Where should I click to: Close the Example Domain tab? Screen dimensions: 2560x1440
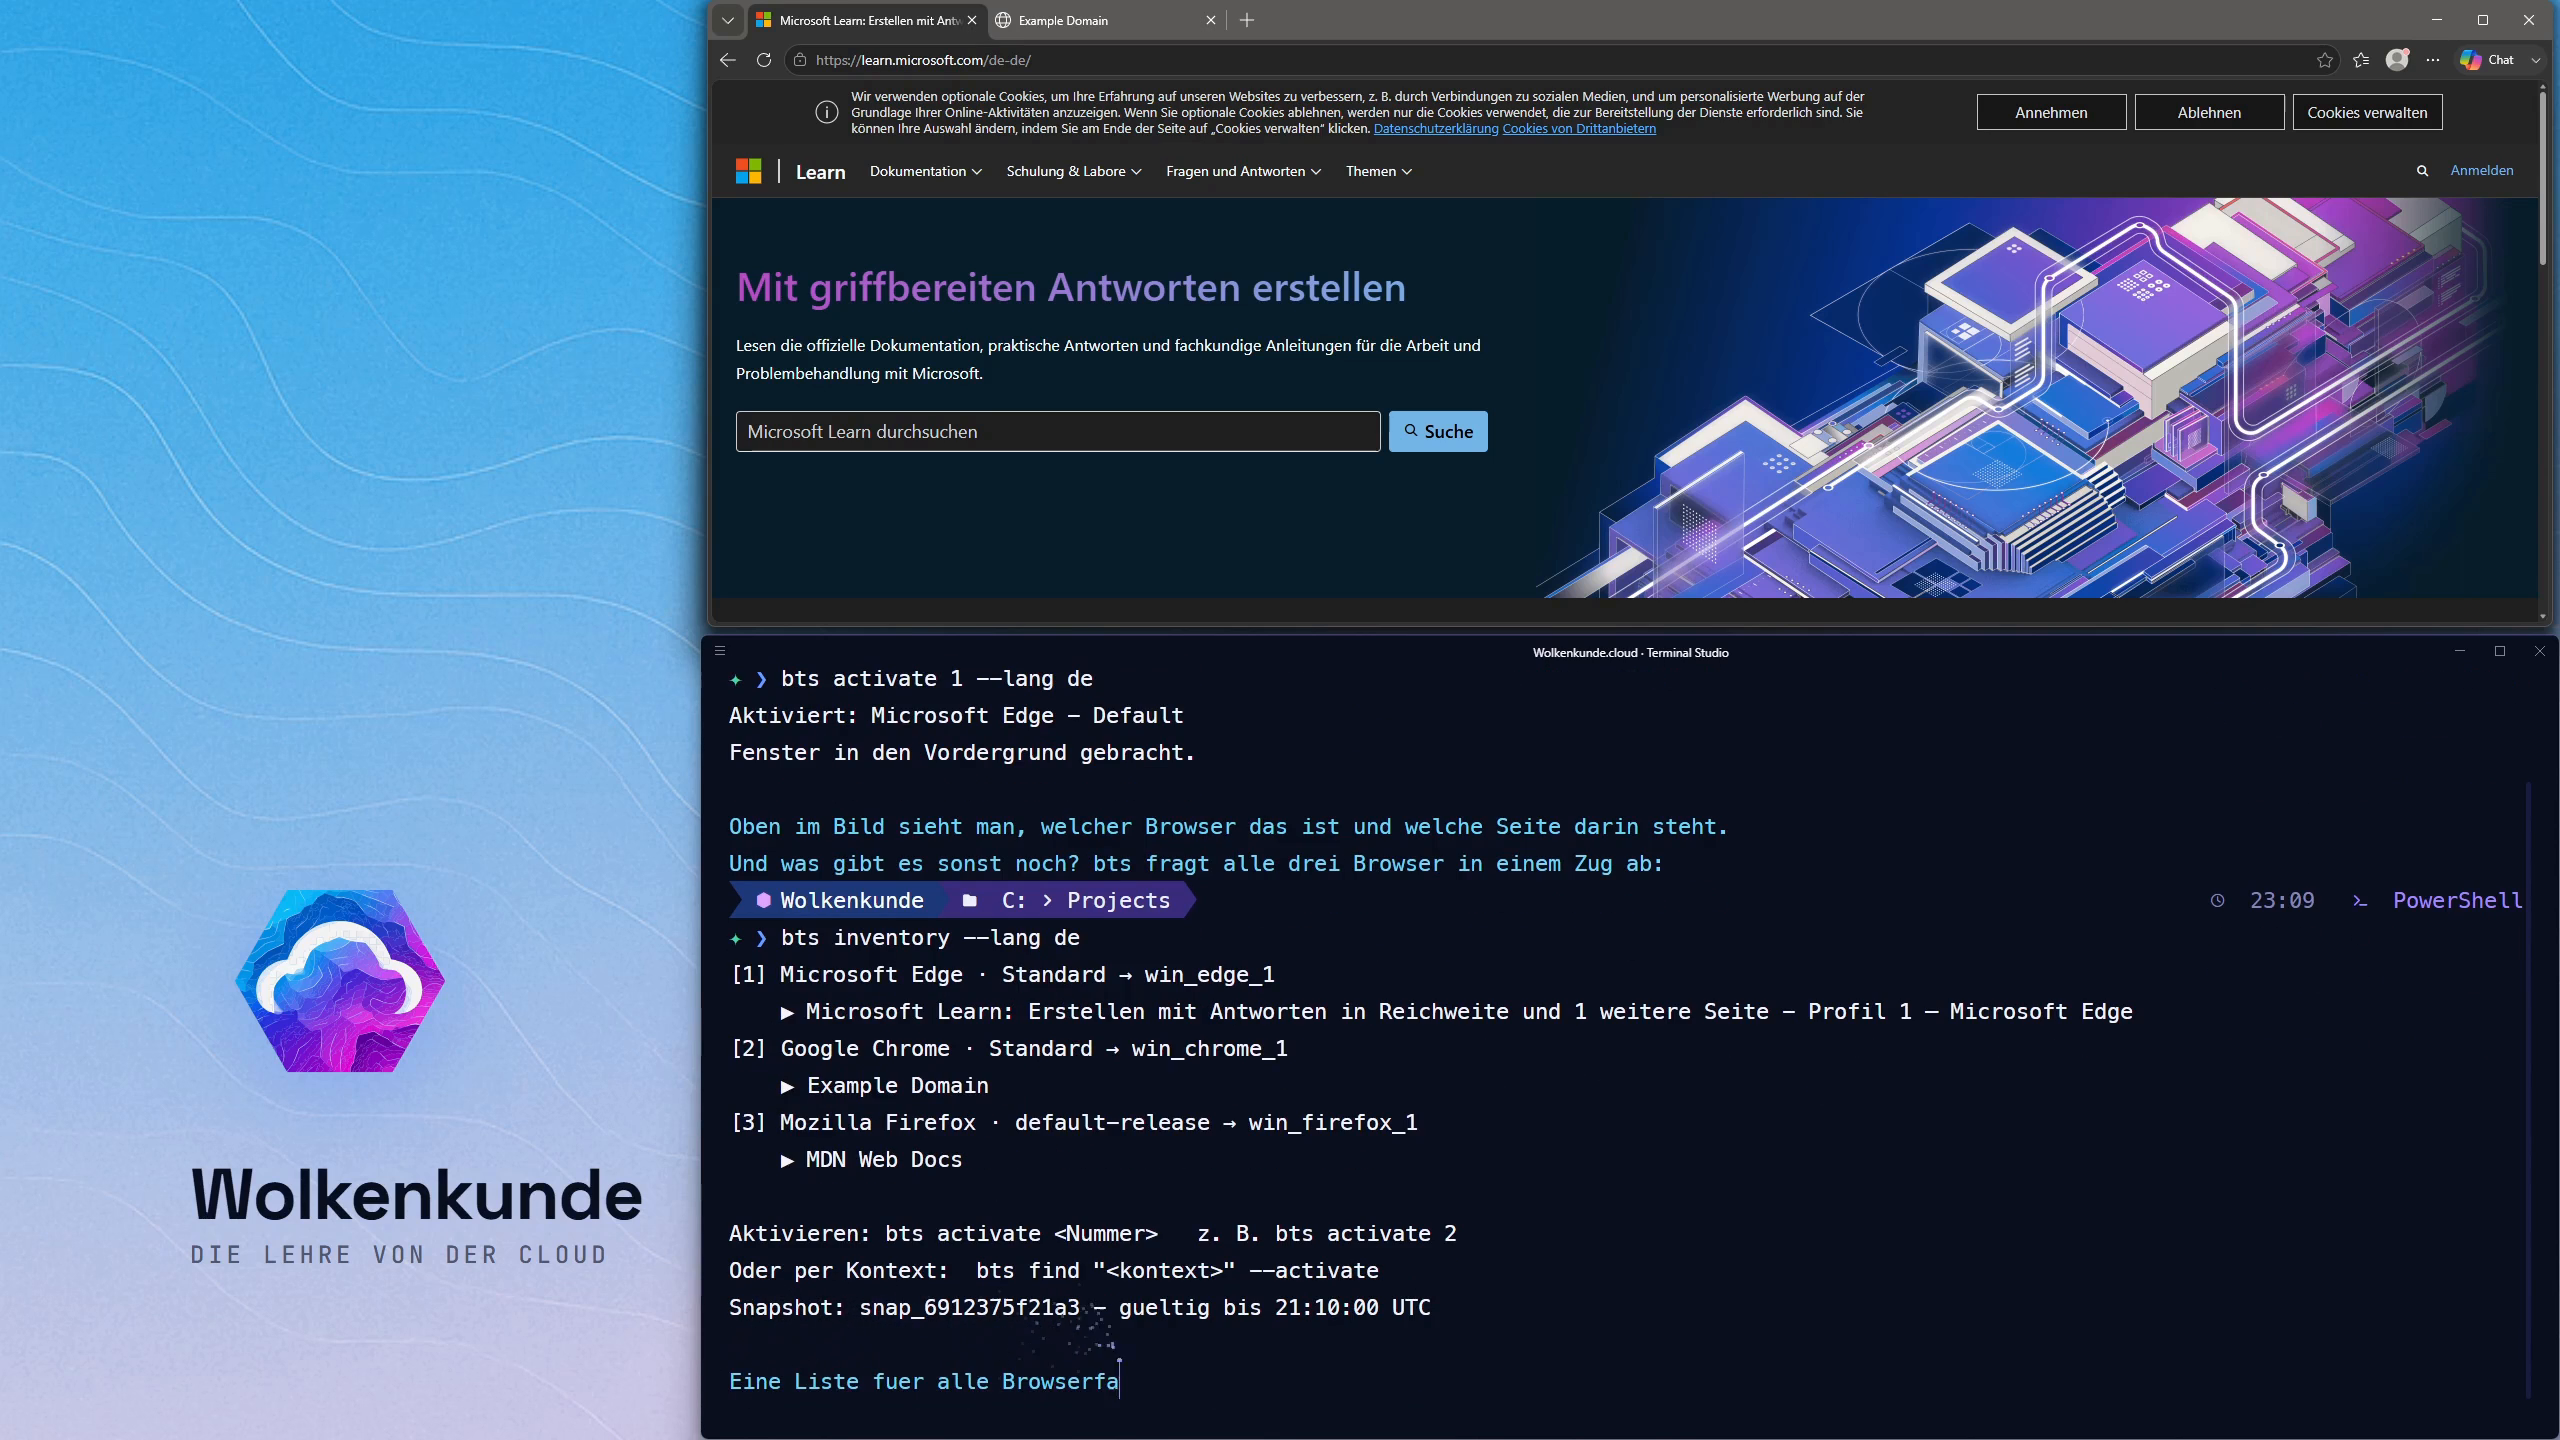coord(1210,20)
